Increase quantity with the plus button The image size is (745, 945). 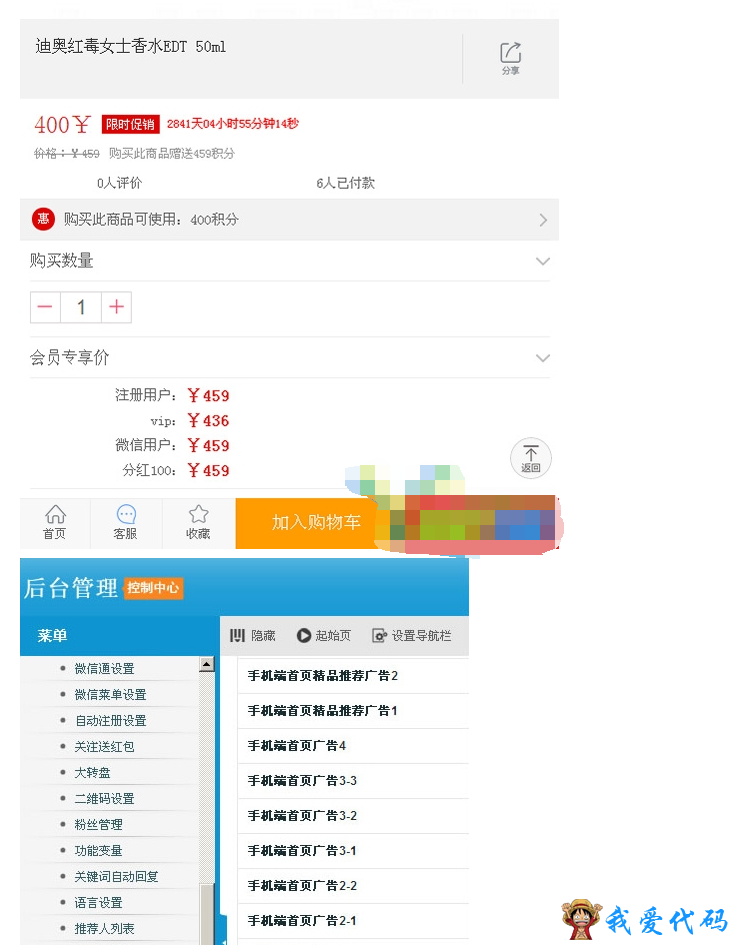116,307
